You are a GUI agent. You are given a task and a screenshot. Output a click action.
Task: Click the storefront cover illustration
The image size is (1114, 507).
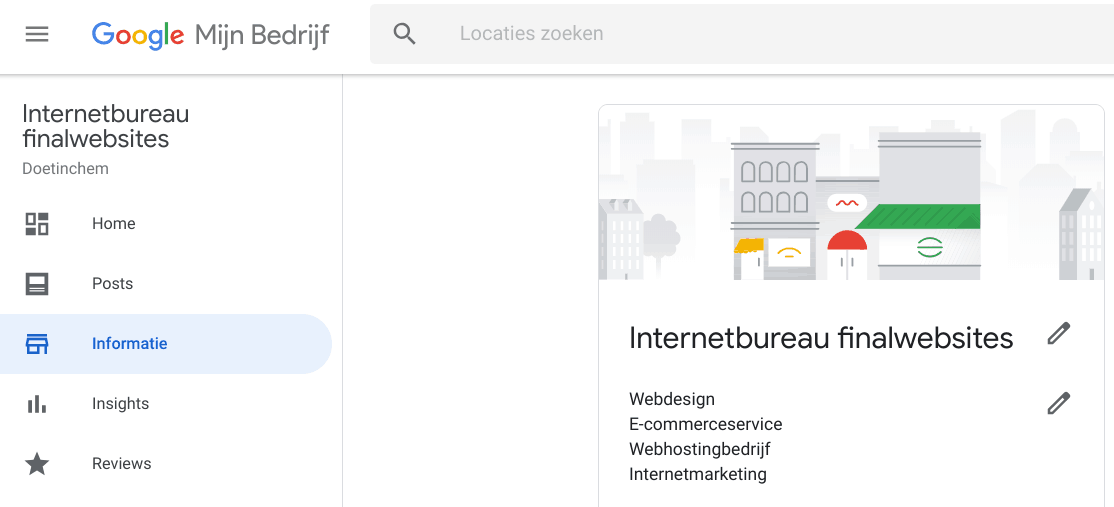tap(851, 193)
